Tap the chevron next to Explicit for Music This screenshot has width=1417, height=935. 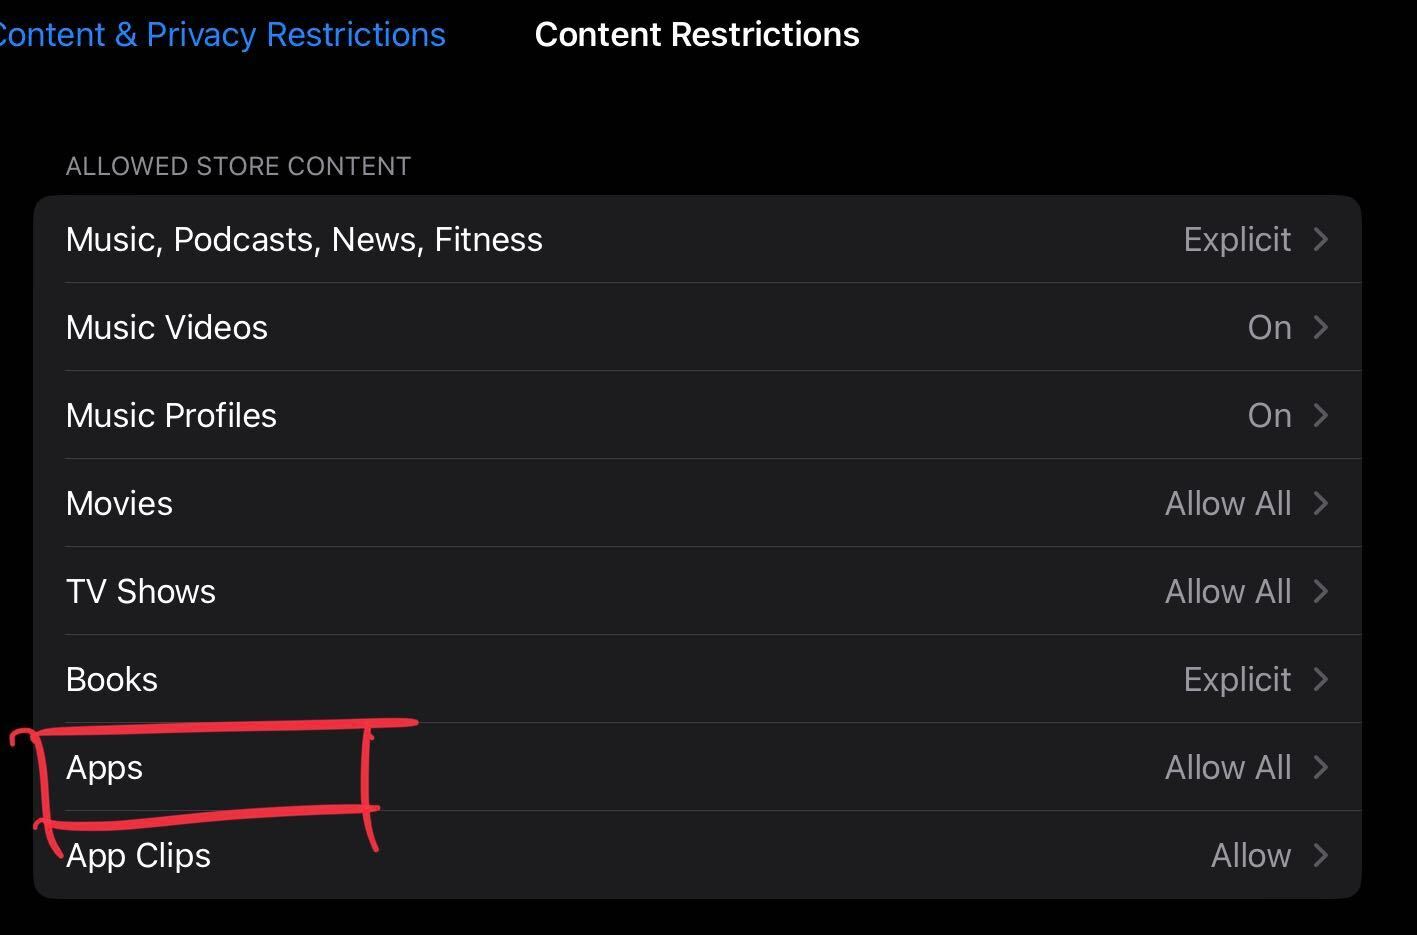[x=1320, y=239]
